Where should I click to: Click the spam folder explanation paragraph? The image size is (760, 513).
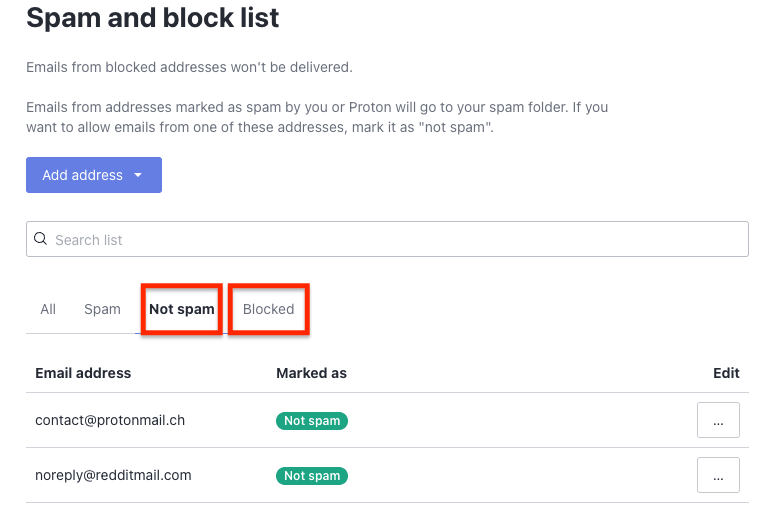point(316,117)
